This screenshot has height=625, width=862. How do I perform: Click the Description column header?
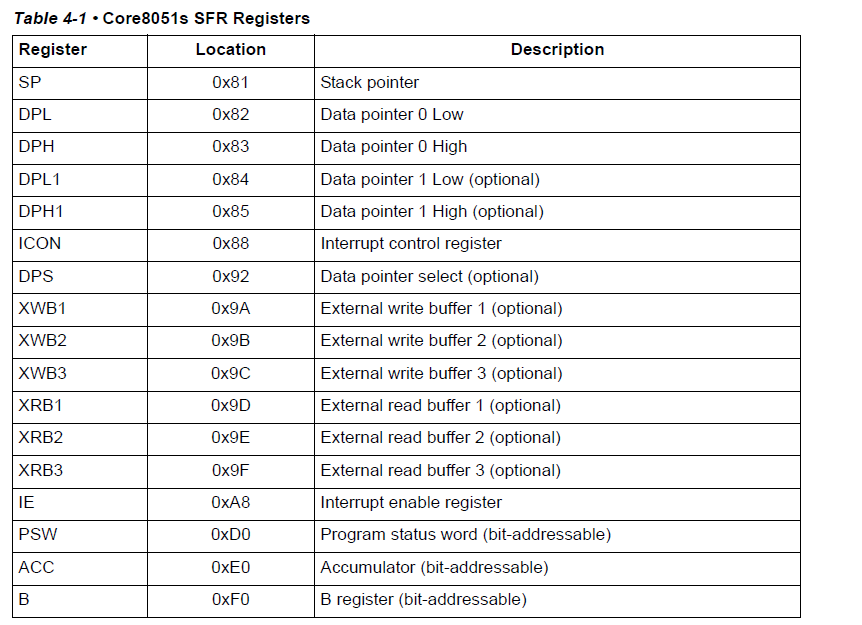tap(557, 50)
